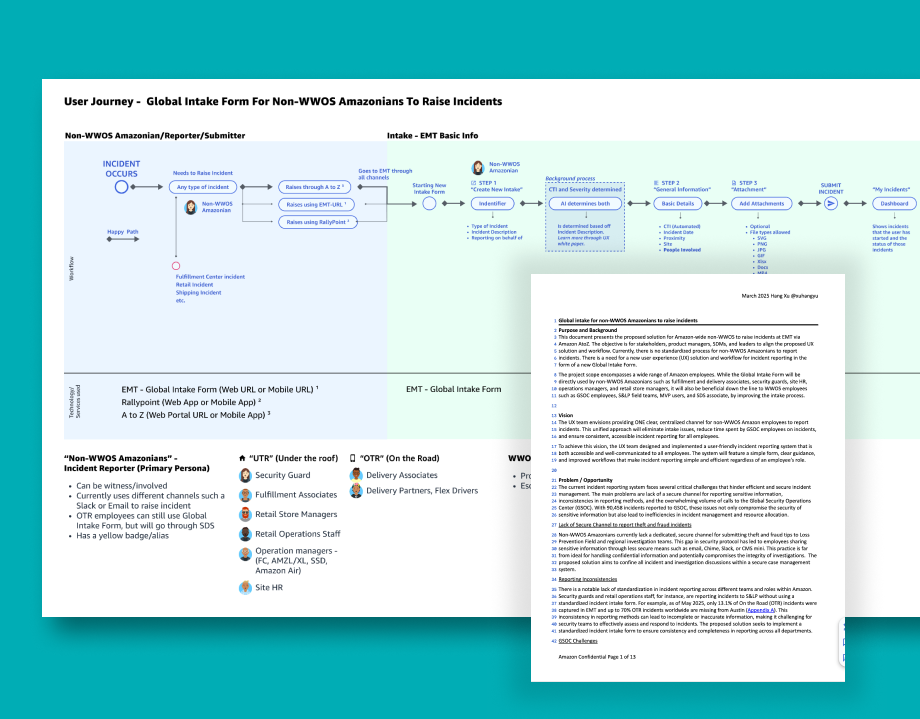Select the Any type of incident node

[203, 187]
